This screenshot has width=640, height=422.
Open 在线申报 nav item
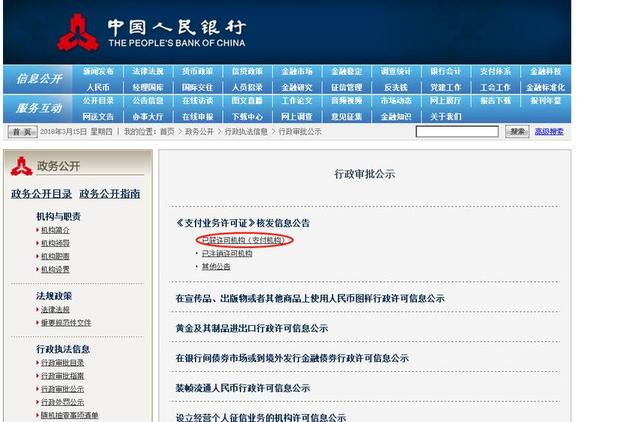click(198, 117)
